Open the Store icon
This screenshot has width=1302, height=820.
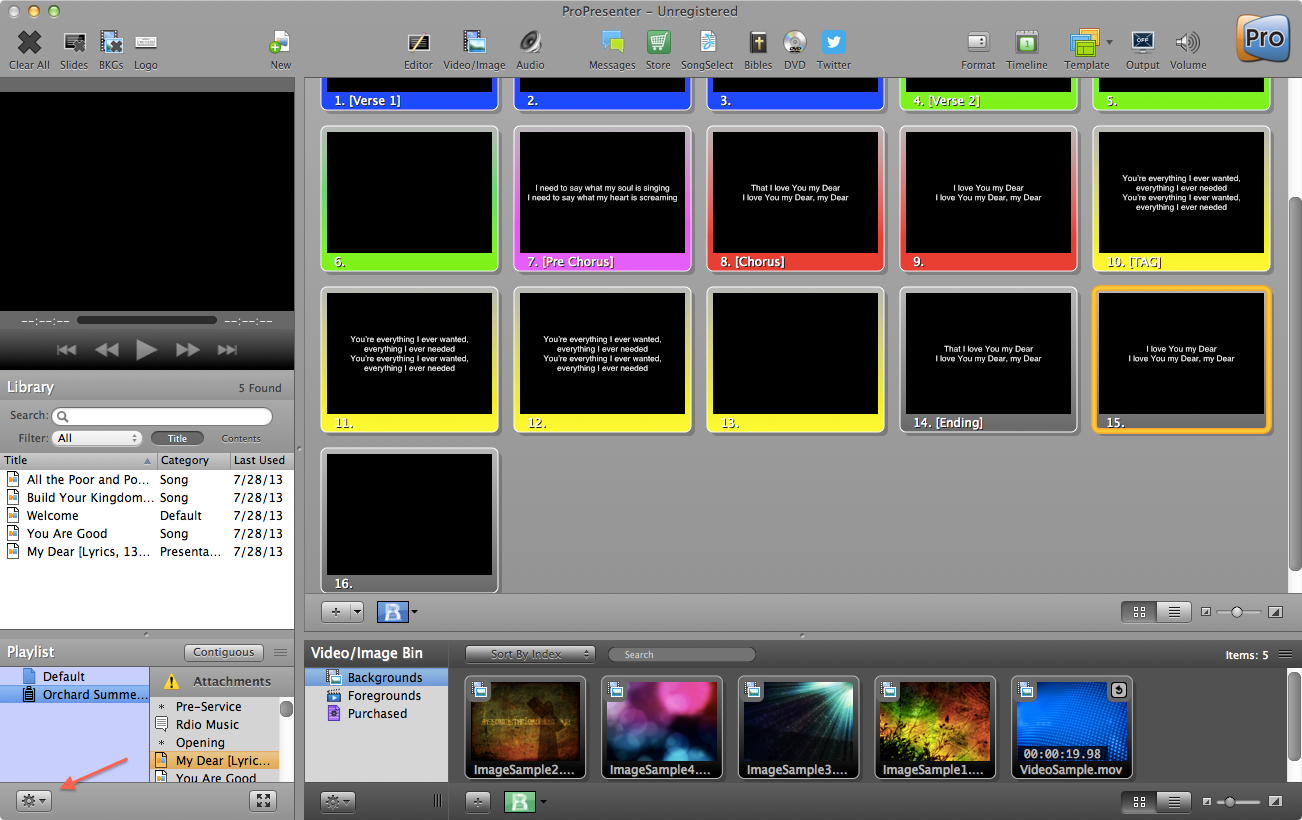coord(658,42)
